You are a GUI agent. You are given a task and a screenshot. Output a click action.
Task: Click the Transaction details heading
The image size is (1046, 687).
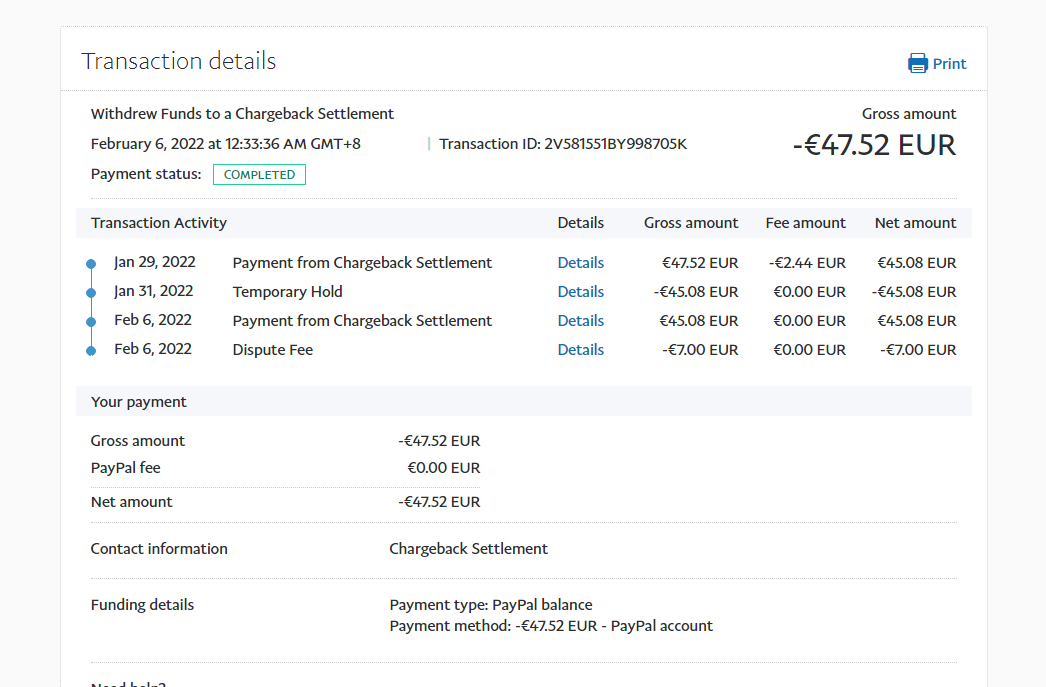click(178, 61)
